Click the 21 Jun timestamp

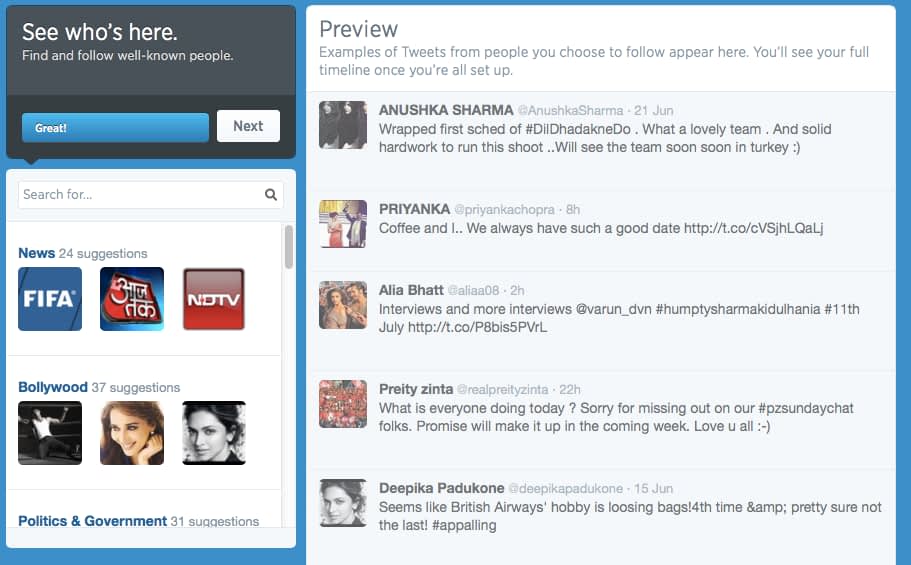tap(654, 110)
